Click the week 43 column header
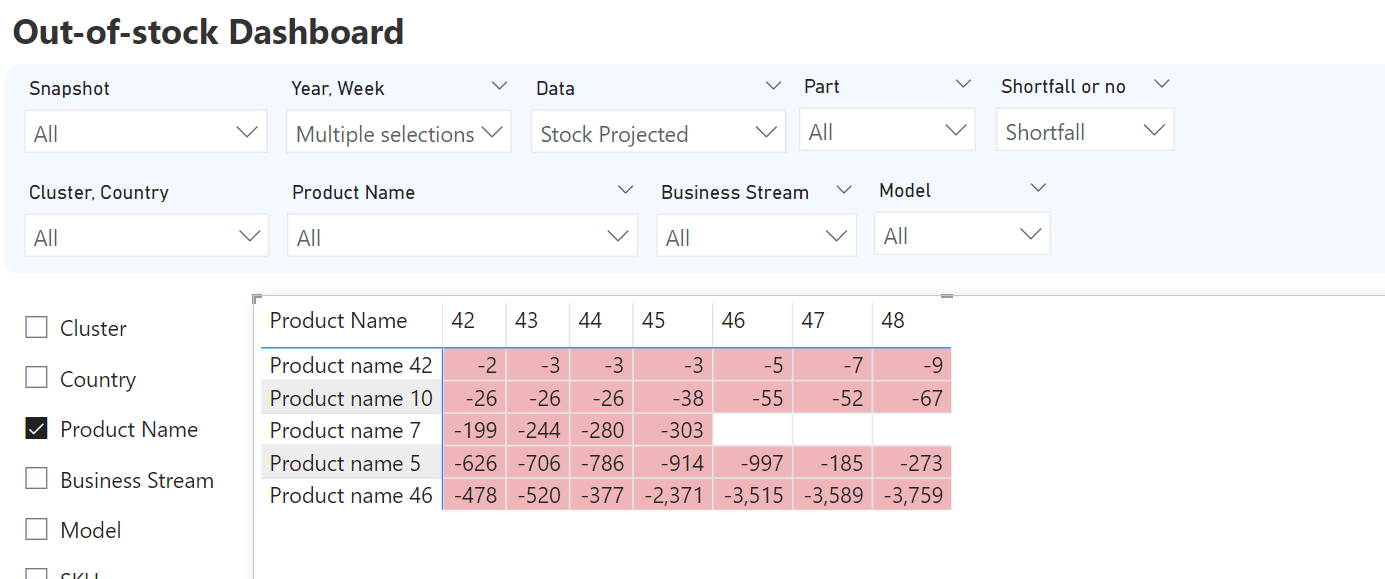1385x579 pixels. [538, 321]
